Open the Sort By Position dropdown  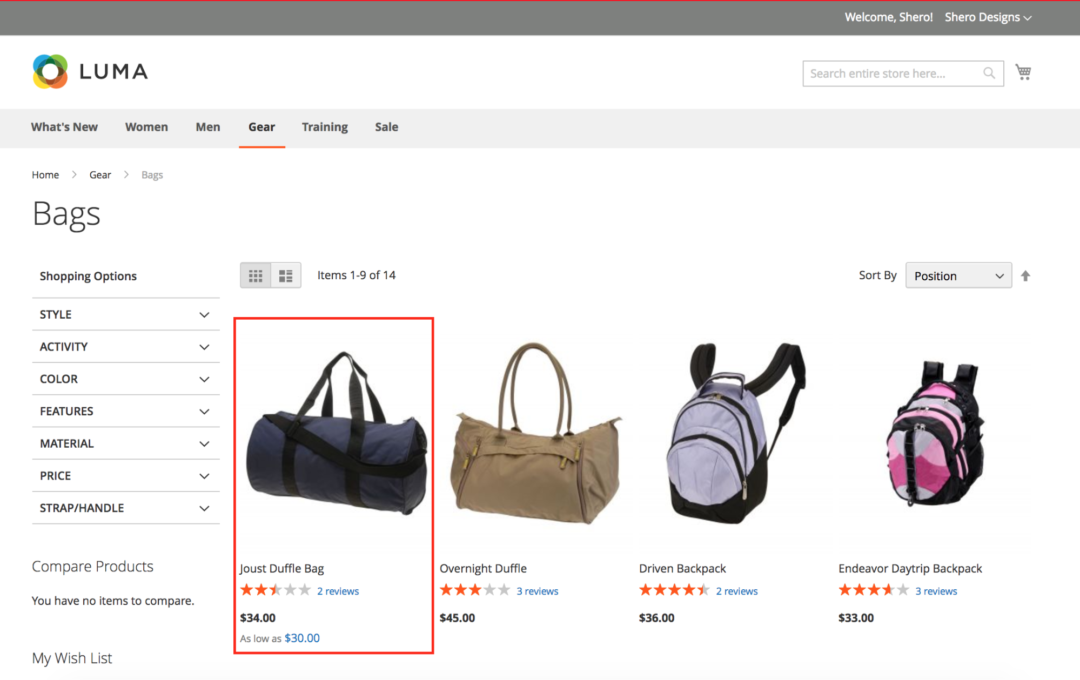click(x=957, y=275)
